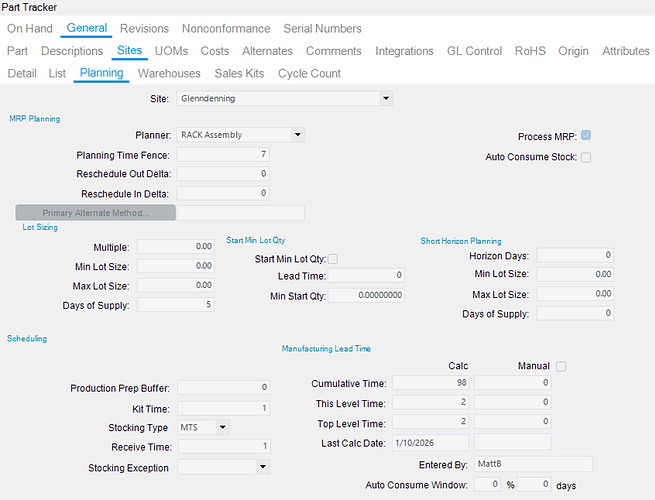Viewport: 655px width, 500px height.
Task: Open the Integrations sub-tab
Action: [404, 51]
